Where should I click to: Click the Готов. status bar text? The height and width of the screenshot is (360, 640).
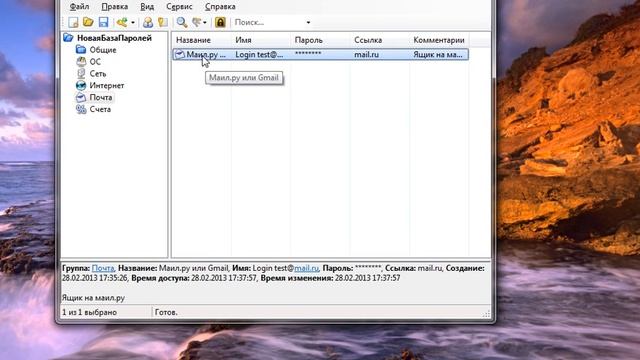click(166, 312)
